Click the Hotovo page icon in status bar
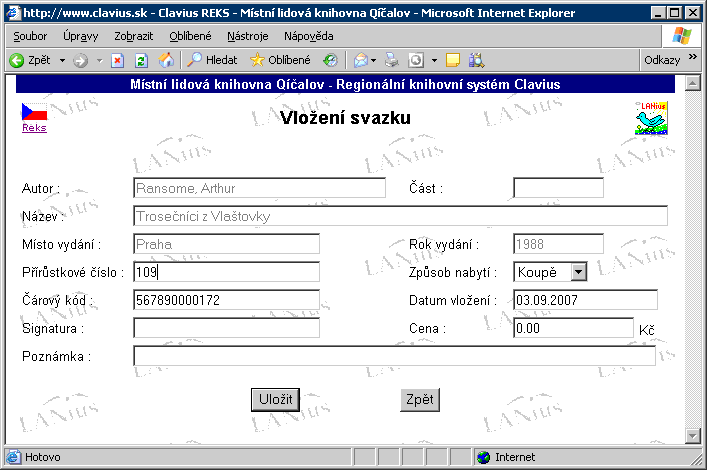 pyautogui.click(x=13, y=457)
